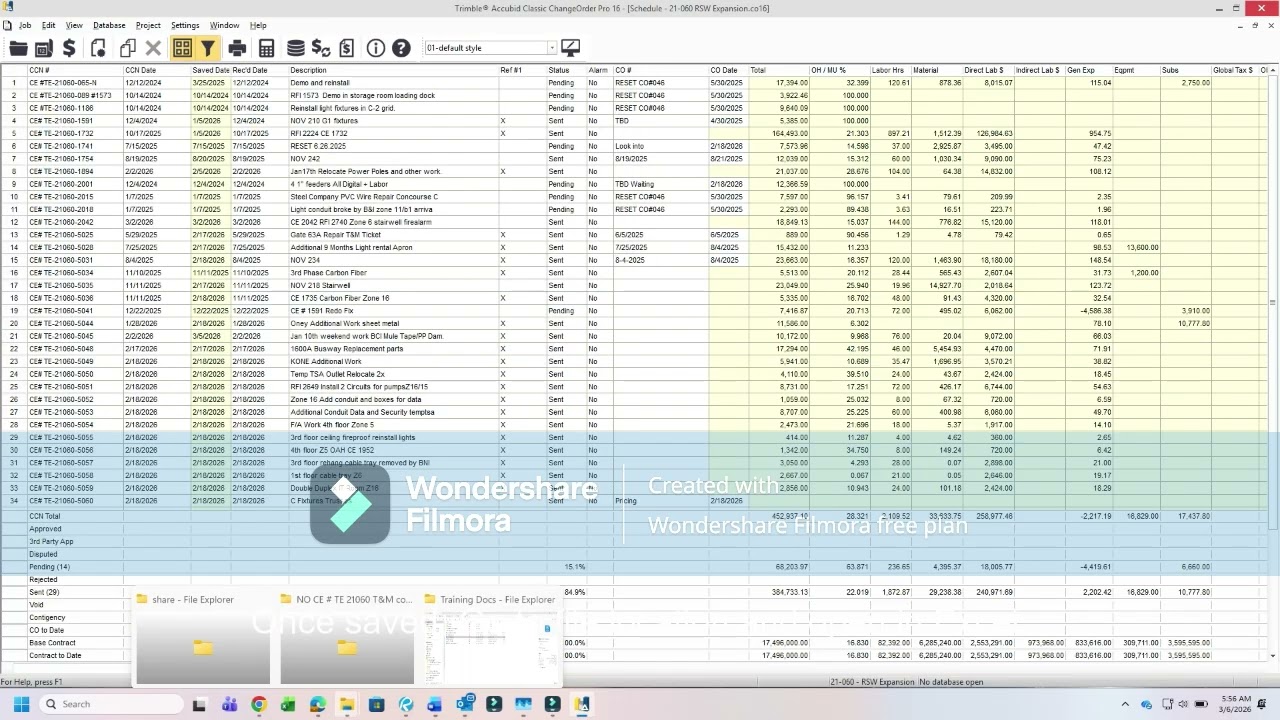Expand the system tray hidden icons chevron
Screen dimensions: 1280x720
coord(1125,704)
